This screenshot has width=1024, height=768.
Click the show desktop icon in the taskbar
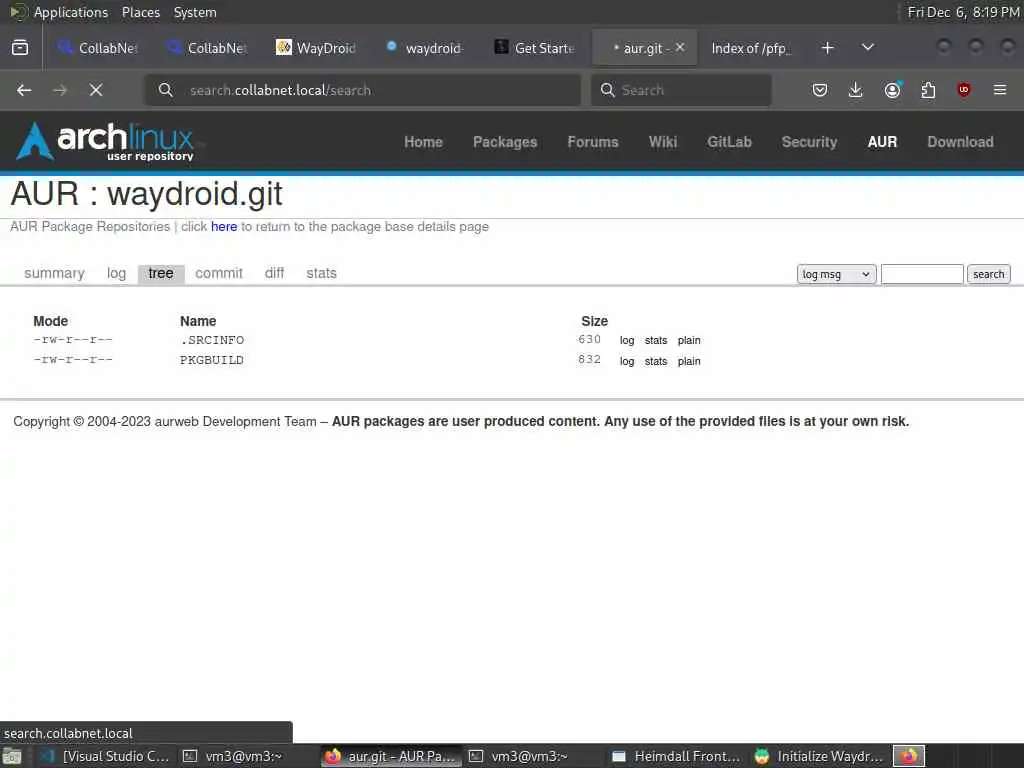[x=12, y=756]
